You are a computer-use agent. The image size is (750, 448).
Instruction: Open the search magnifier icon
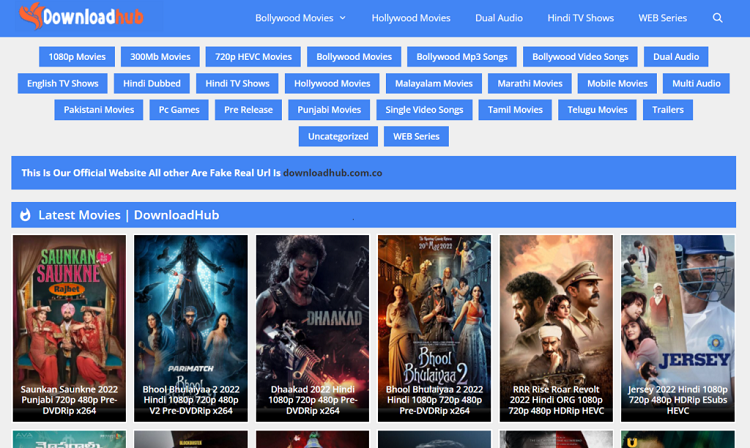(717, 18)
